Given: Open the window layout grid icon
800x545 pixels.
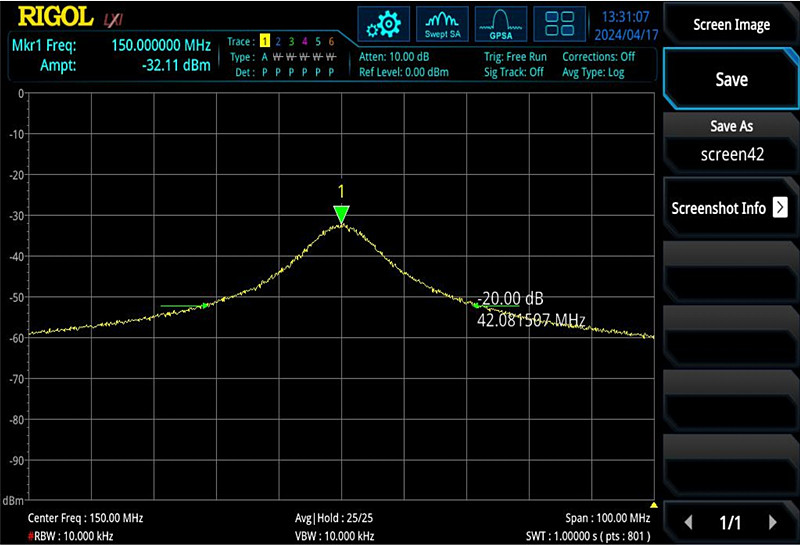Looking at the screenshot, I should [559, 23].
